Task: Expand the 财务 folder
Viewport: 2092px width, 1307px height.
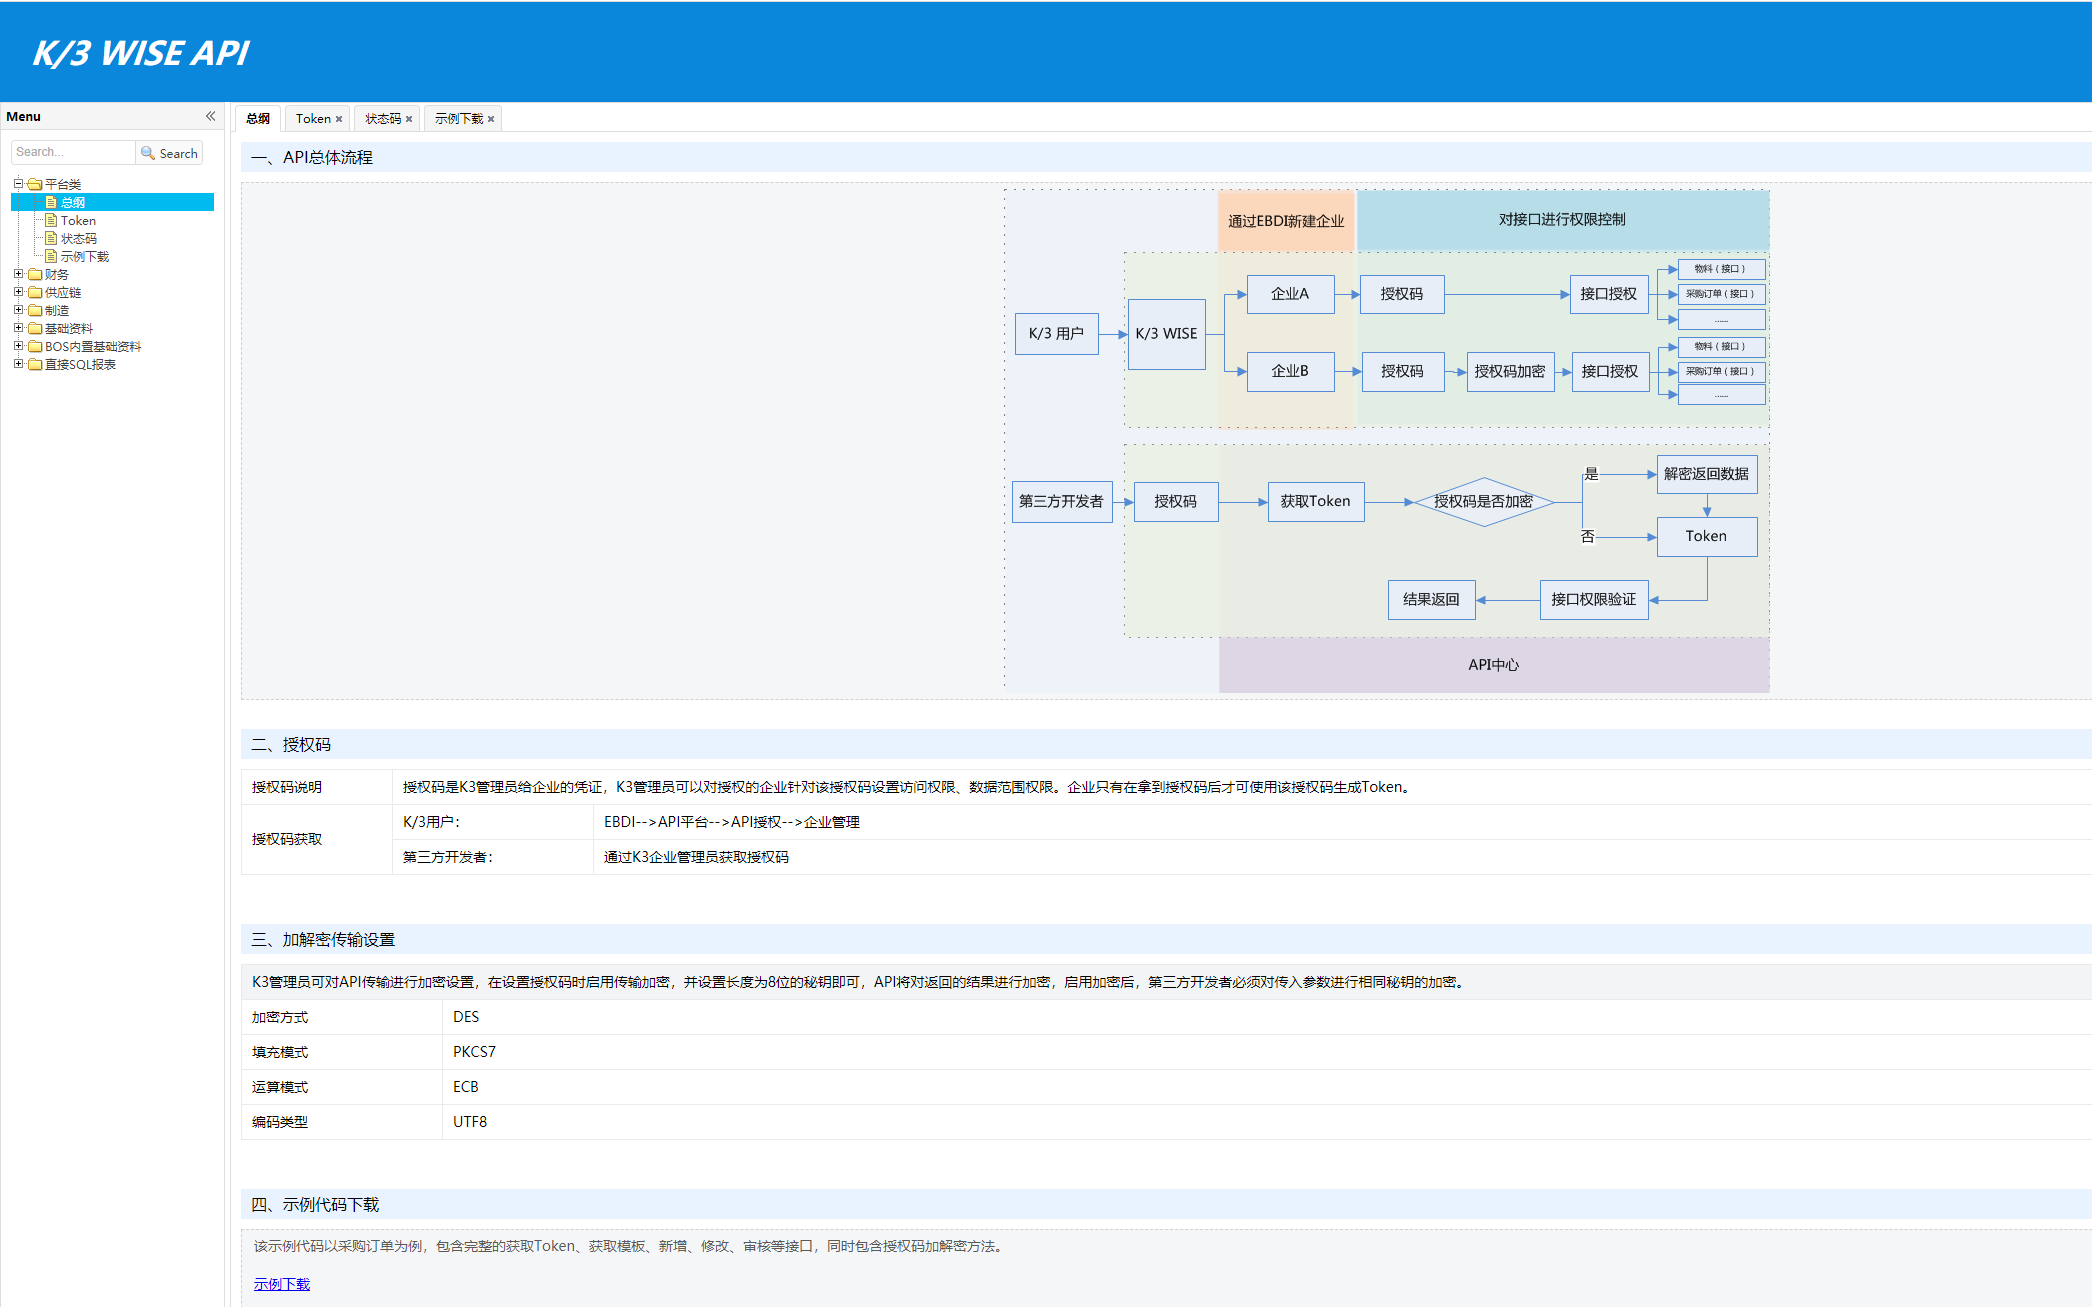Action: click(18, 273)
